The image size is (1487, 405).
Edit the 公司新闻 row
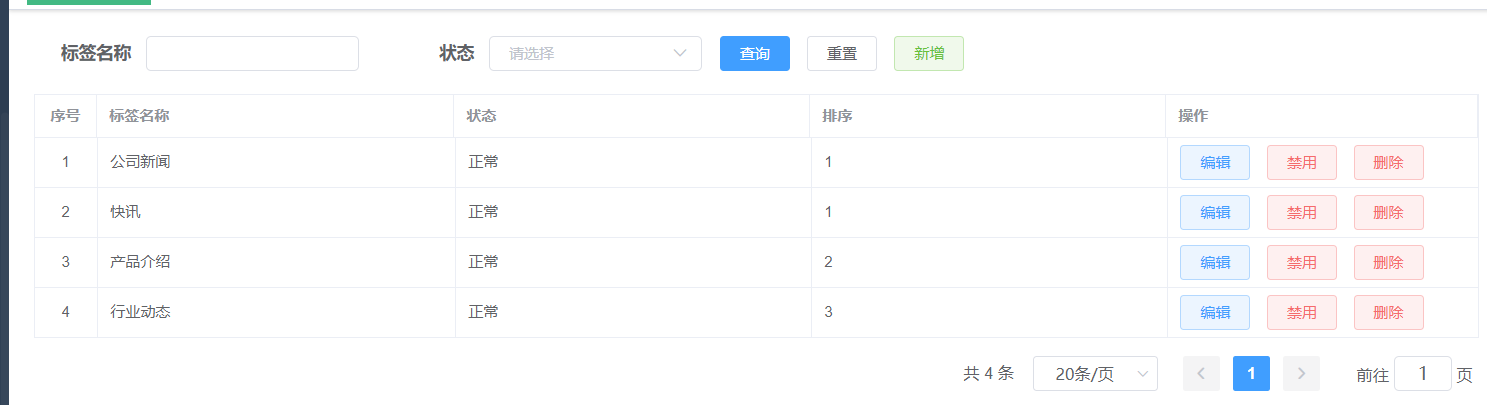(1214, 163)
